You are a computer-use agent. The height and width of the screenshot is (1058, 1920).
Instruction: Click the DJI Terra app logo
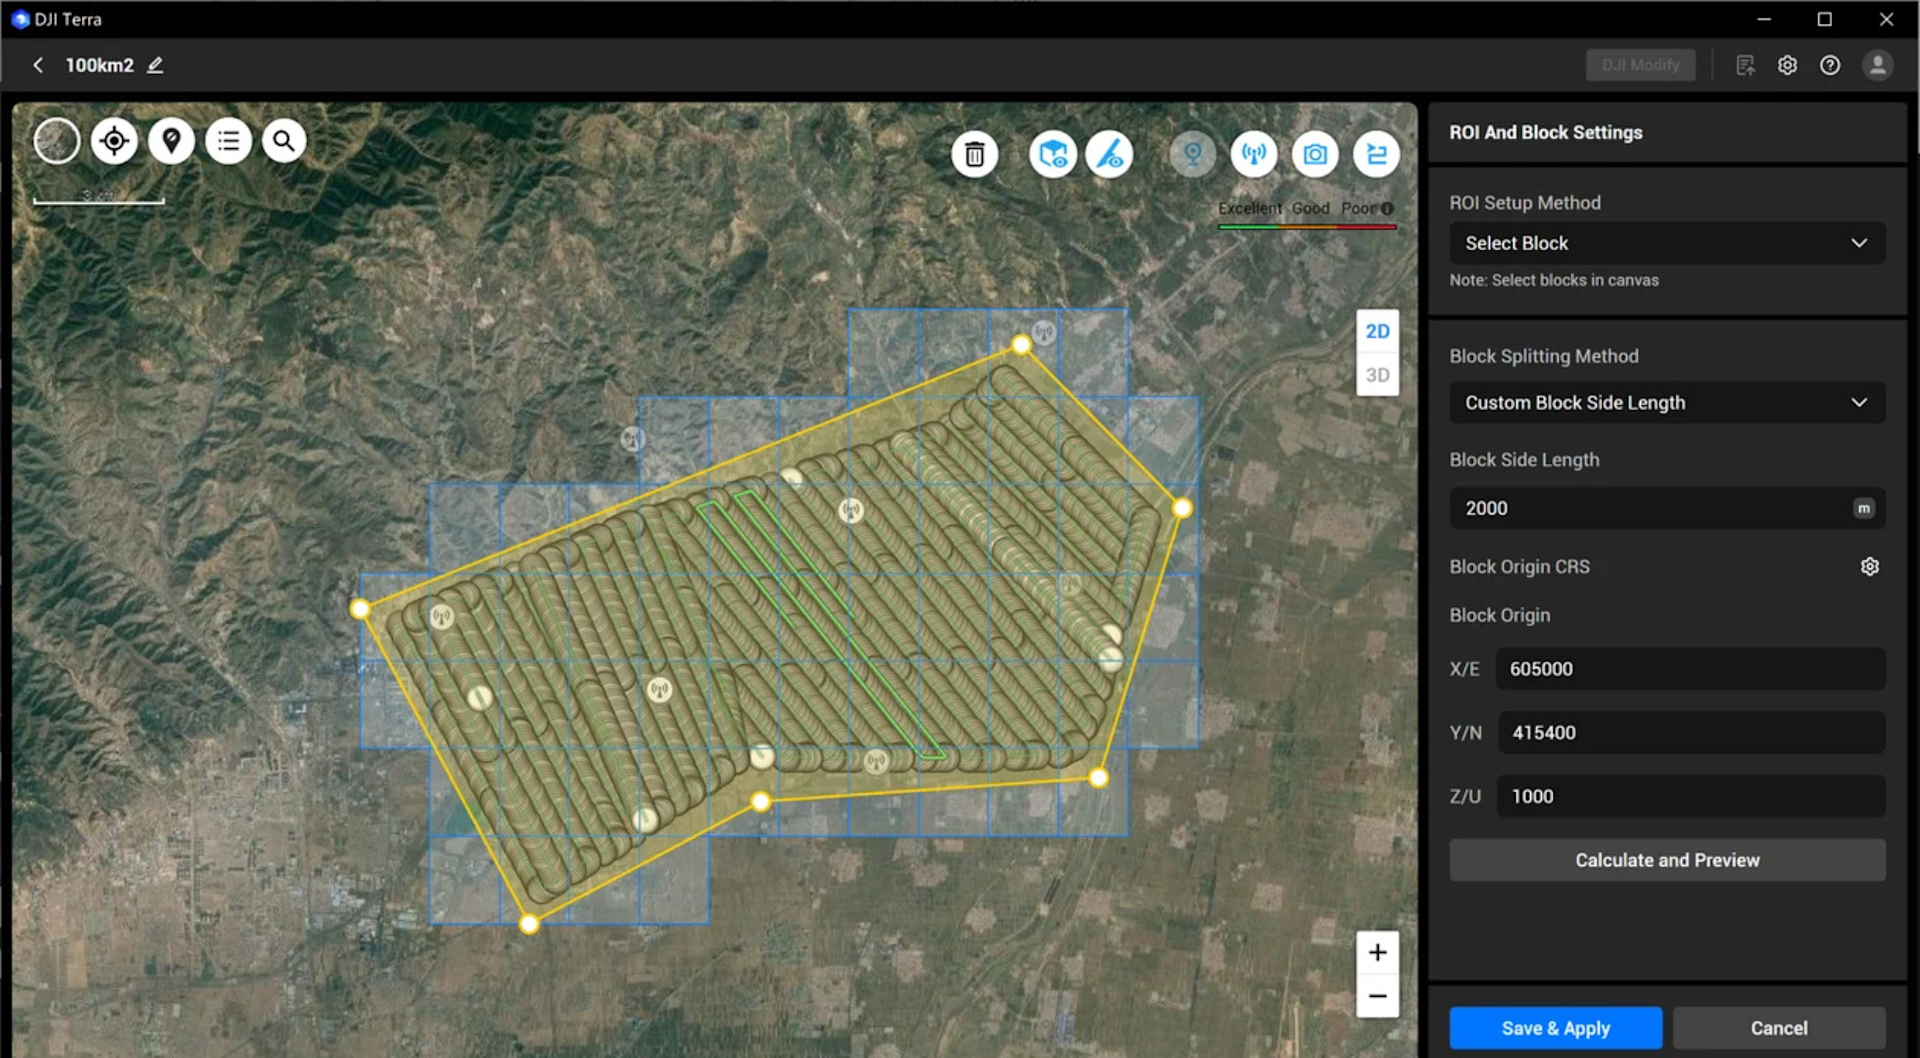point(20,19)
